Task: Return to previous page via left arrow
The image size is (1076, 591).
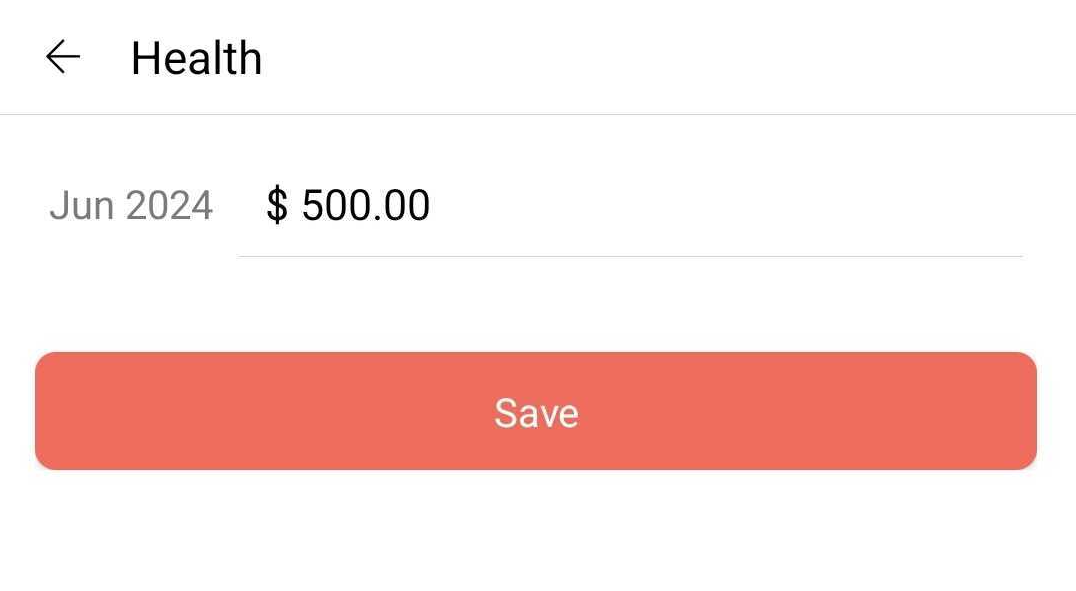Action: tap(62, 58)
